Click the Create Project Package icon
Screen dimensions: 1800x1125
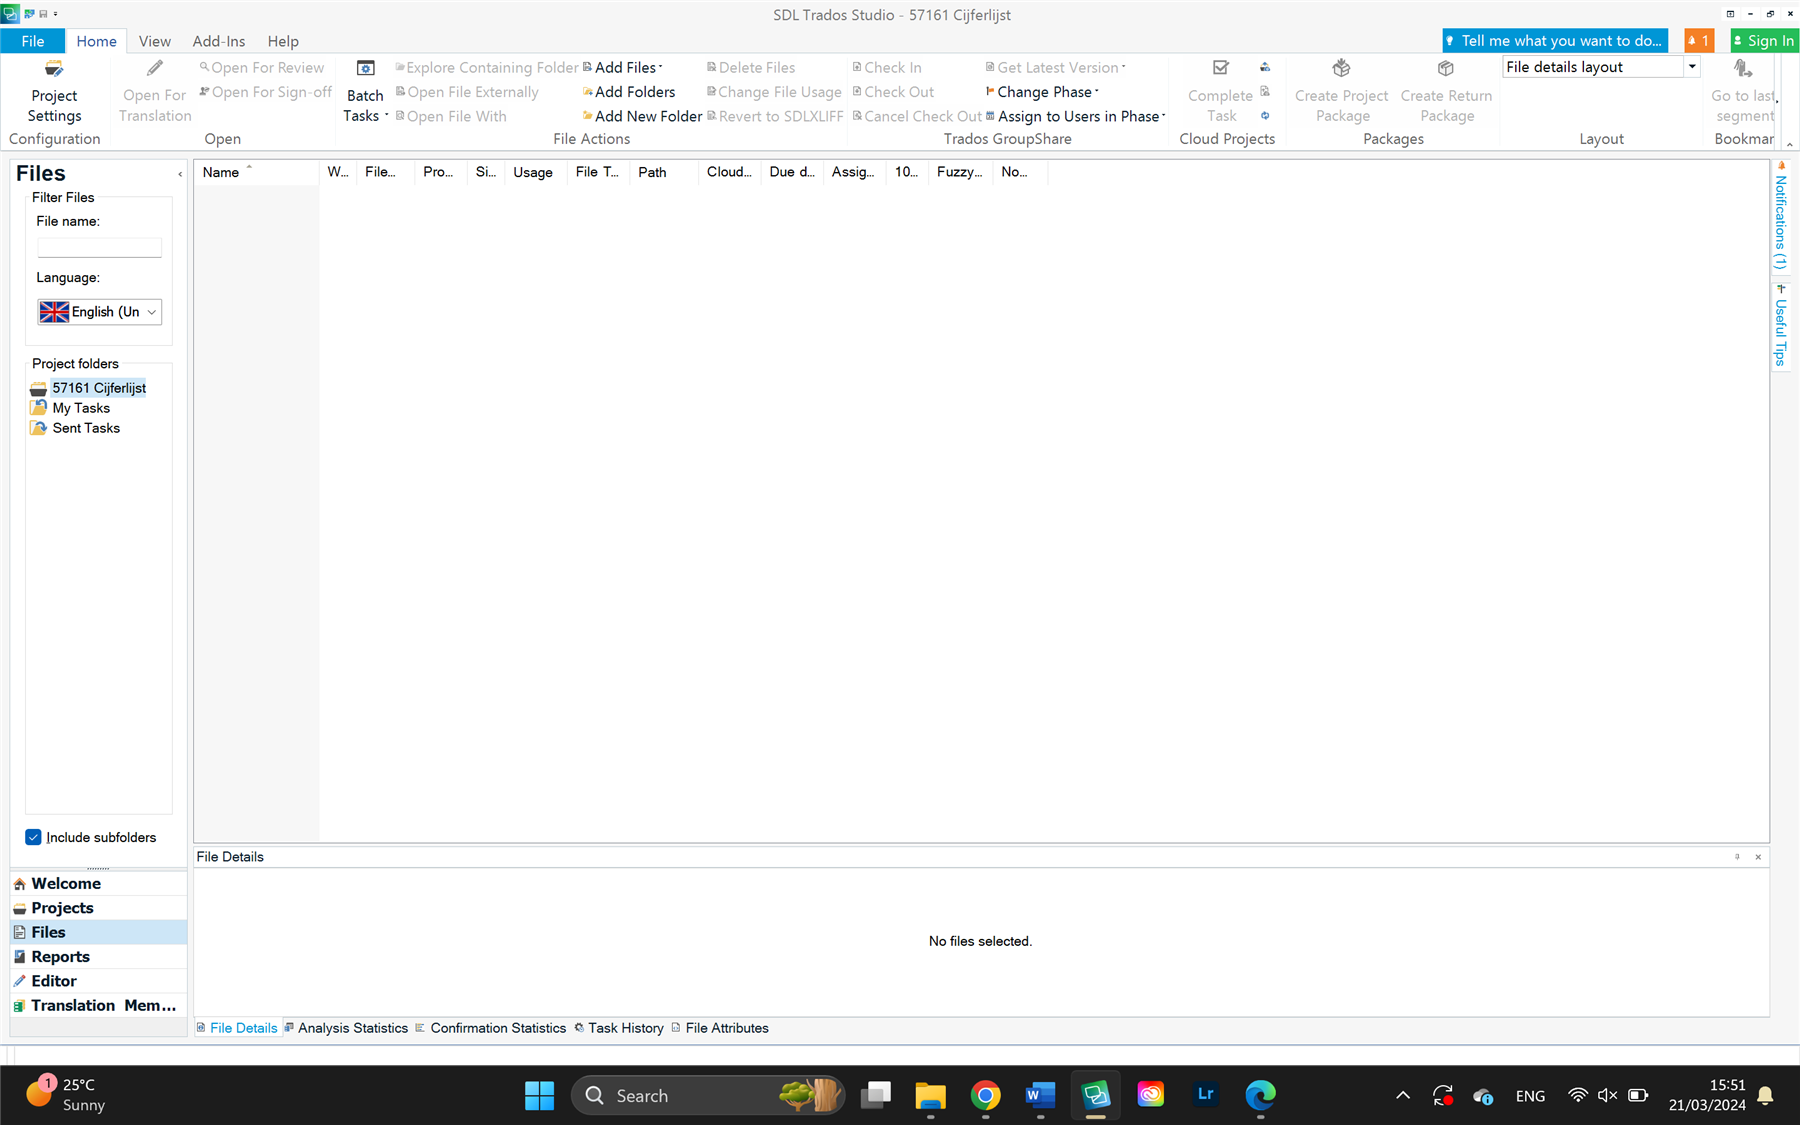pyautogui.click(x=1342, y=68)
